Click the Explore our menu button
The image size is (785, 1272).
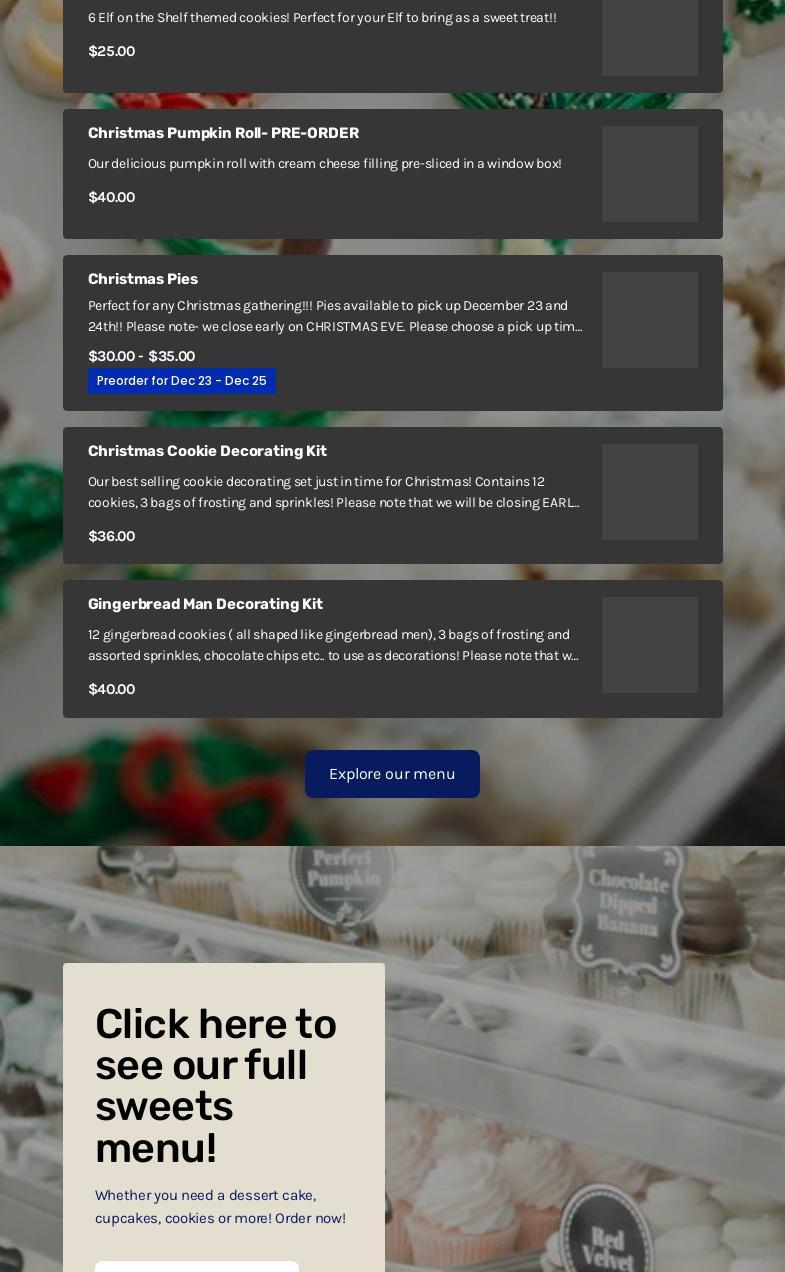tap(392, 774)
